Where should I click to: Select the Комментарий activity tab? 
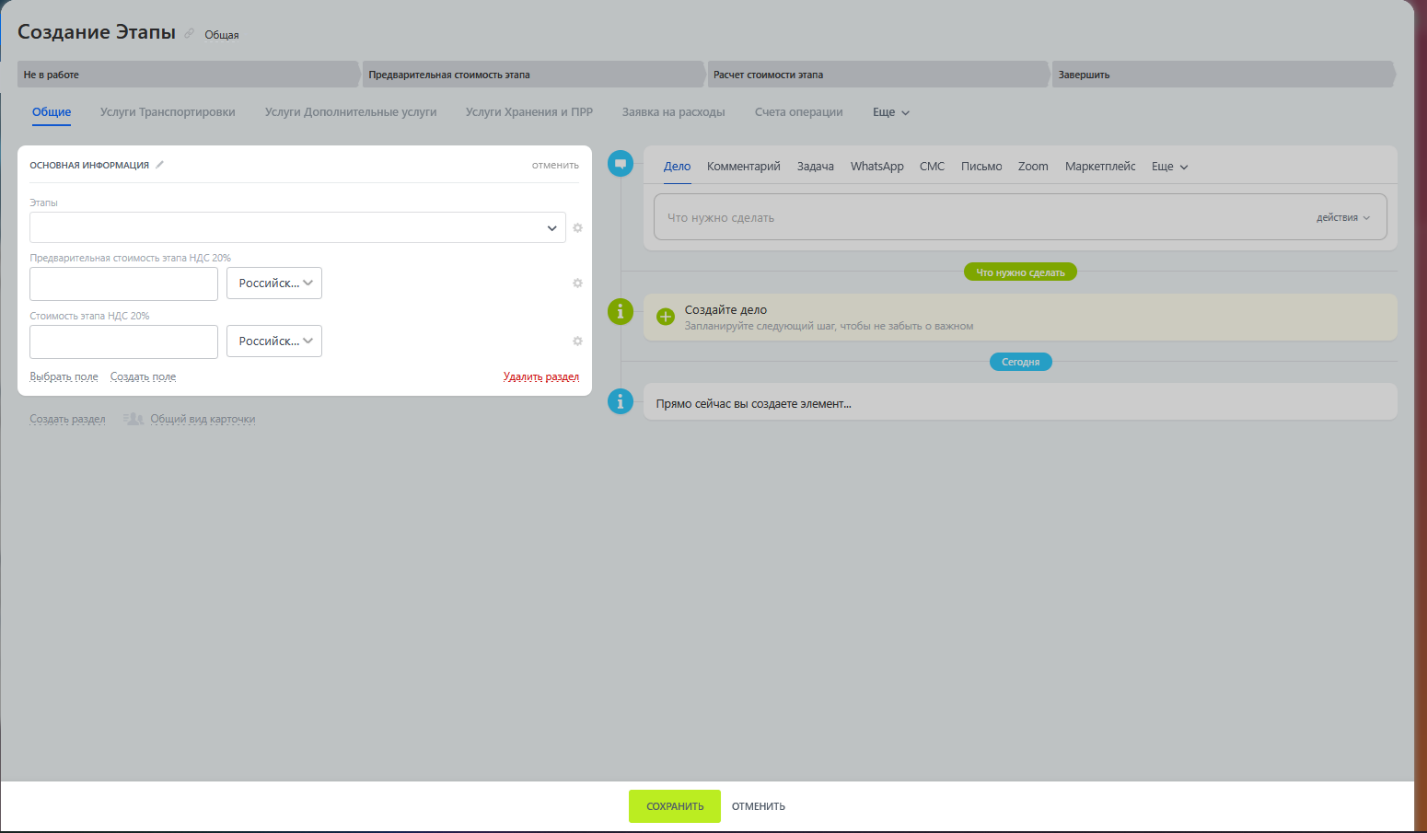743,167
